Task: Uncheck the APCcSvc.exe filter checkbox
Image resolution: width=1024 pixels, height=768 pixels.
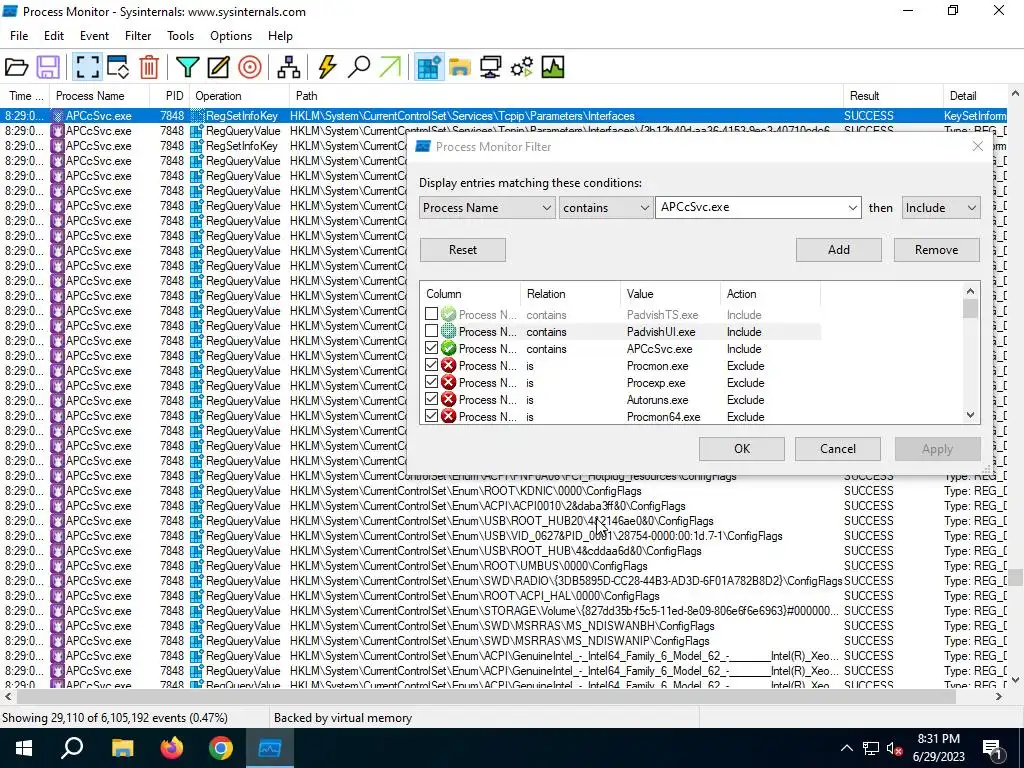Action: (x=431, y=348)
